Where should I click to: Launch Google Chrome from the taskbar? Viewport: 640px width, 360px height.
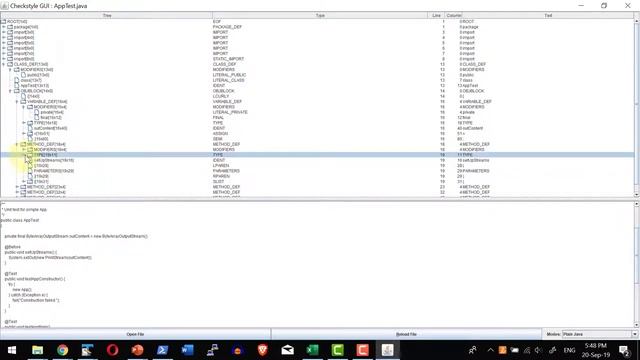point(62,350)
